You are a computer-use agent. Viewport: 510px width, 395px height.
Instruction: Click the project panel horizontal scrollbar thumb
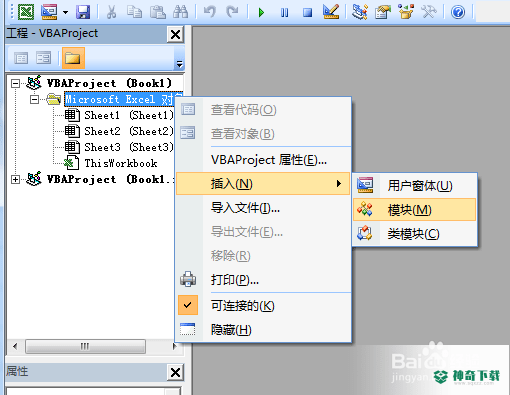click(x=85, y=346)
